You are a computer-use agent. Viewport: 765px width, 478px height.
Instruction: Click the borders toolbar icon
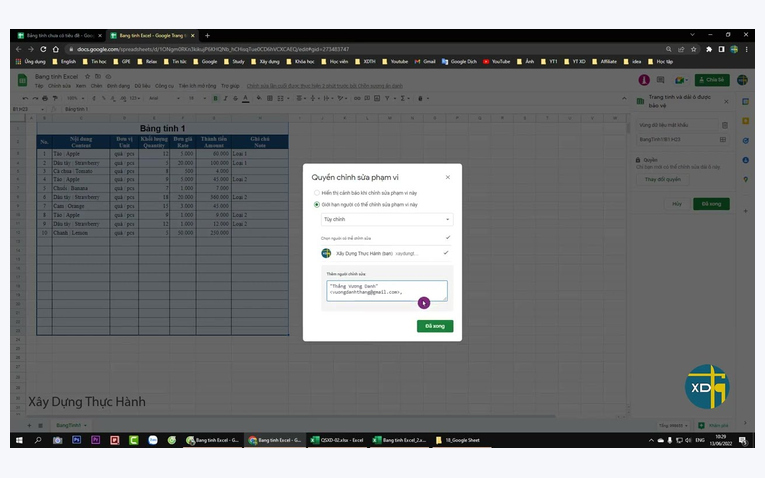pos(269,99)
